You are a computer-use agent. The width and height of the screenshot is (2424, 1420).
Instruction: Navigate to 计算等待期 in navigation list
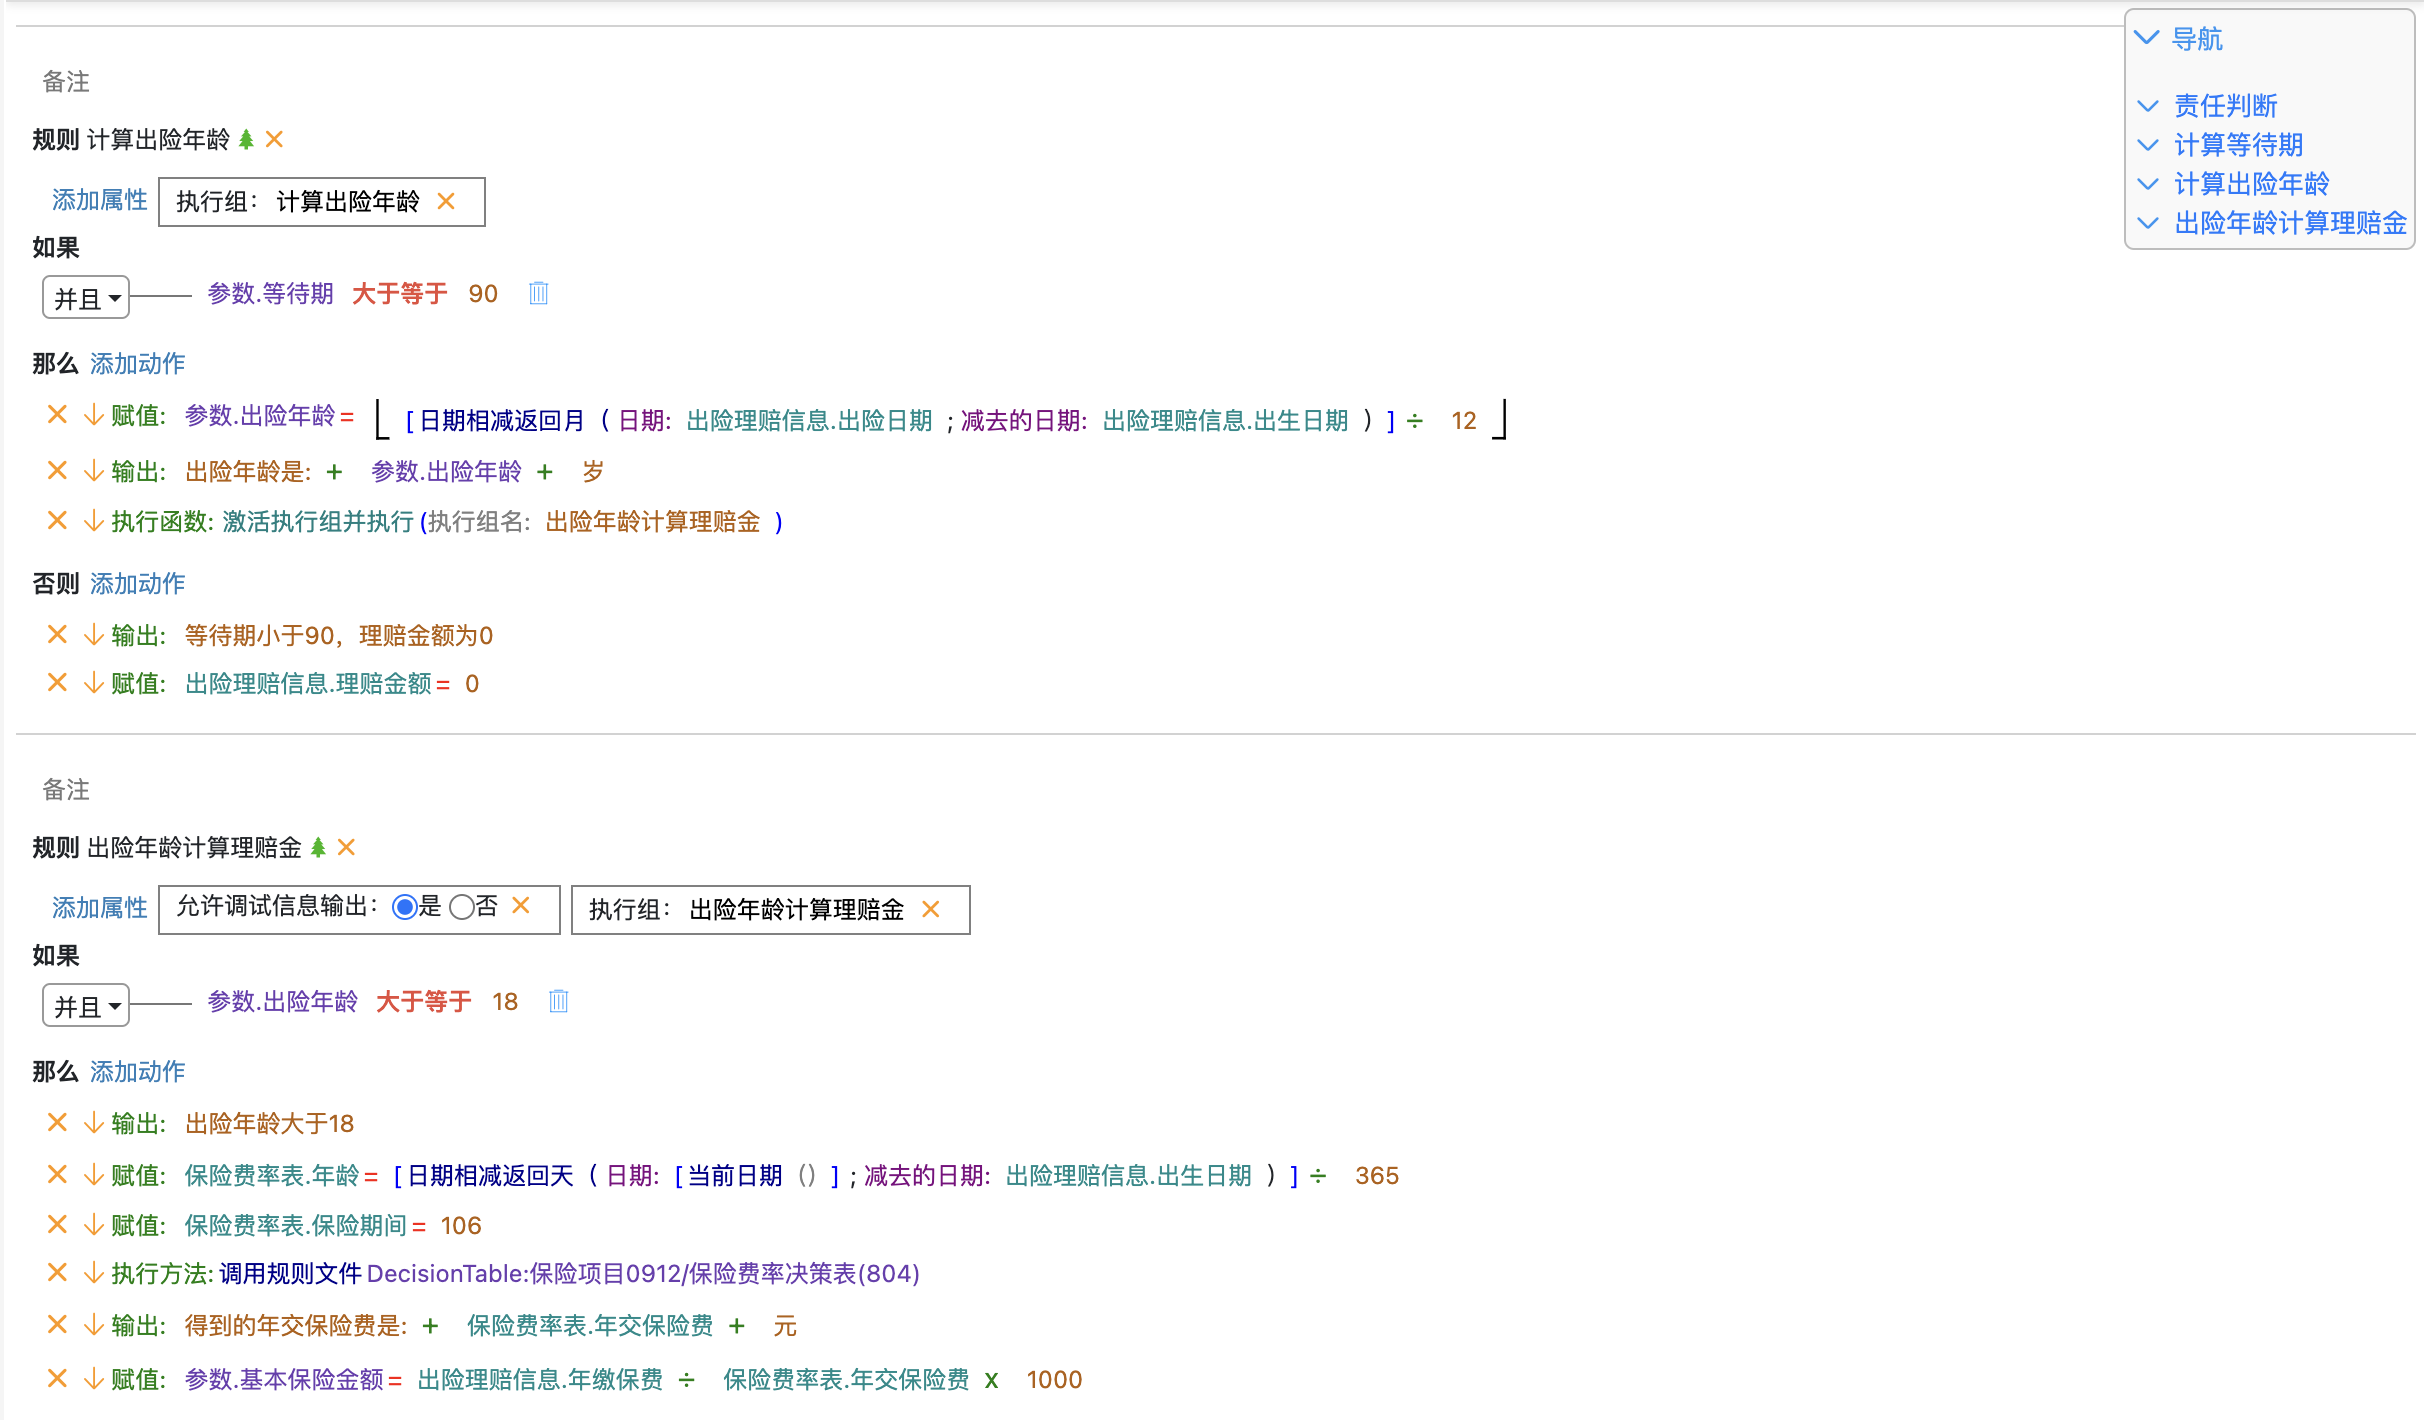(x=2238, y=145)
